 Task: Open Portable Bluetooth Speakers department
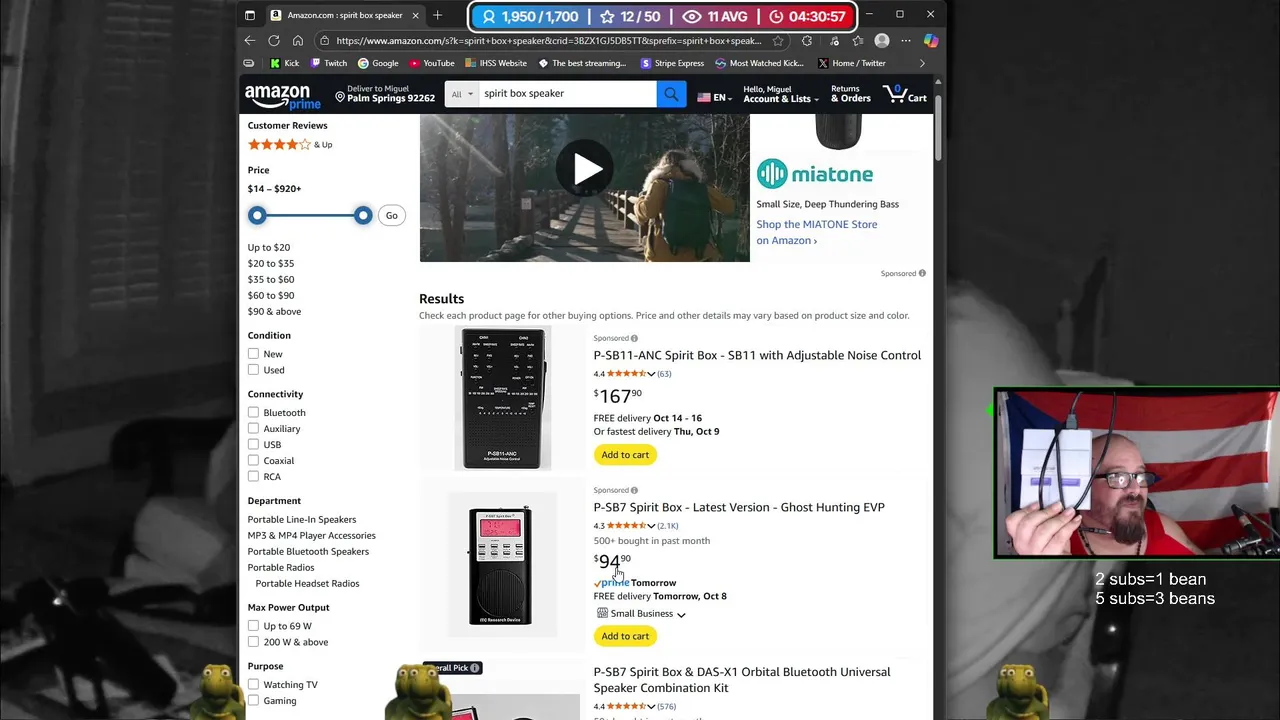click(x=308, y=551)
